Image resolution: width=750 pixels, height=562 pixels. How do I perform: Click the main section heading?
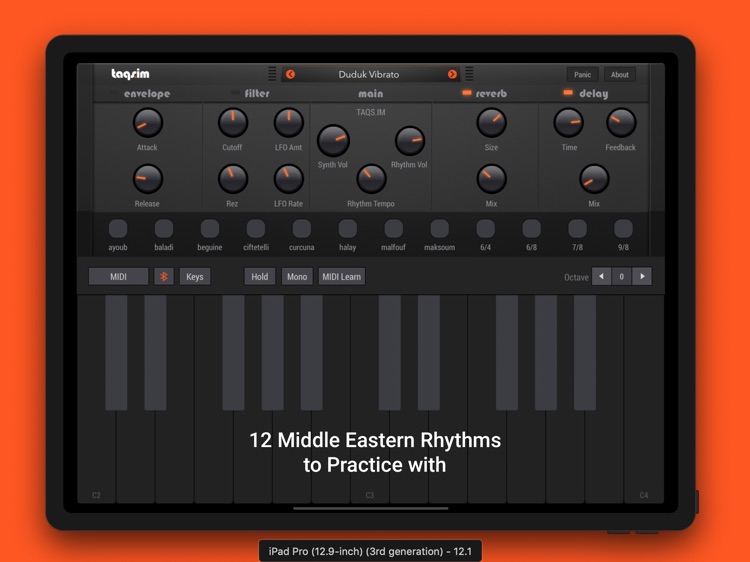[x=371, y=93]
